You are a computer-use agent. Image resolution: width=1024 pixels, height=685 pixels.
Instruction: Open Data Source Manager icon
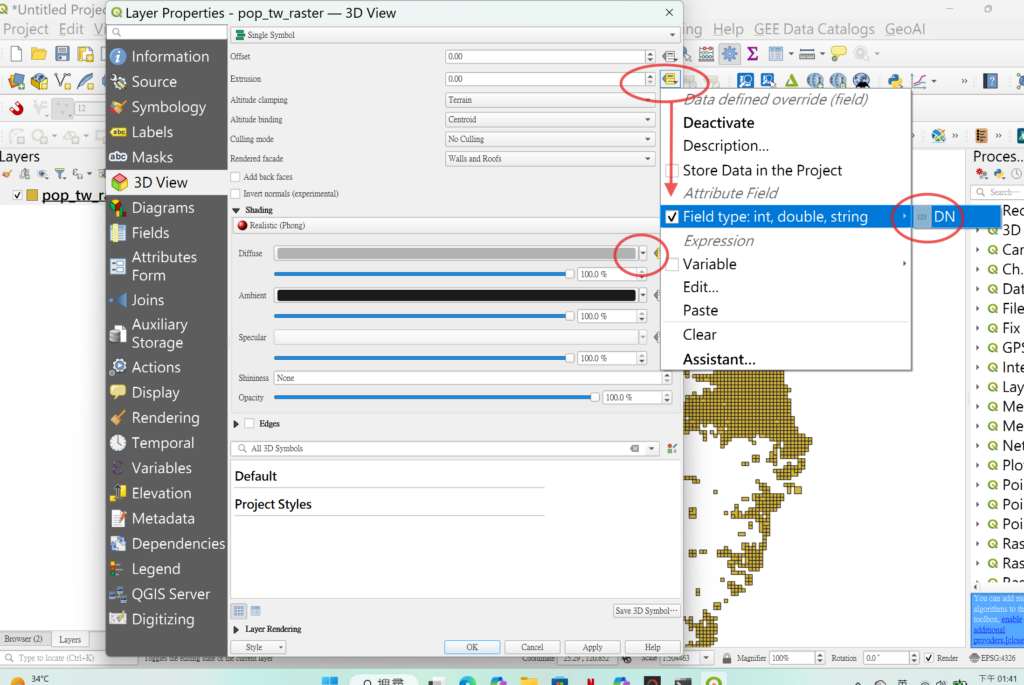[x=16, y=81]
